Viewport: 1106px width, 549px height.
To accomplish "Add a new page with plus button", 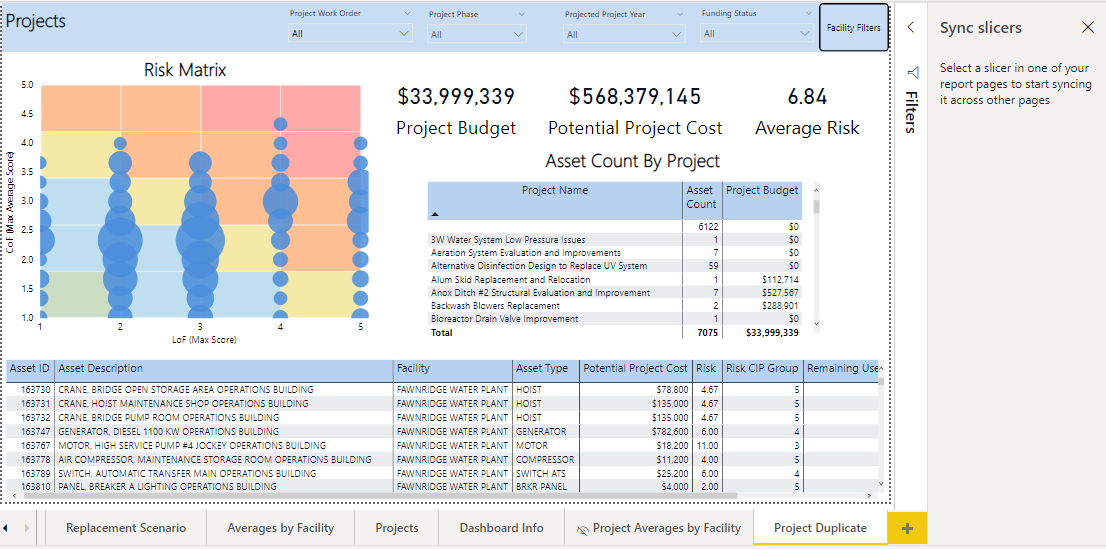I will click(x=907, y=529).
